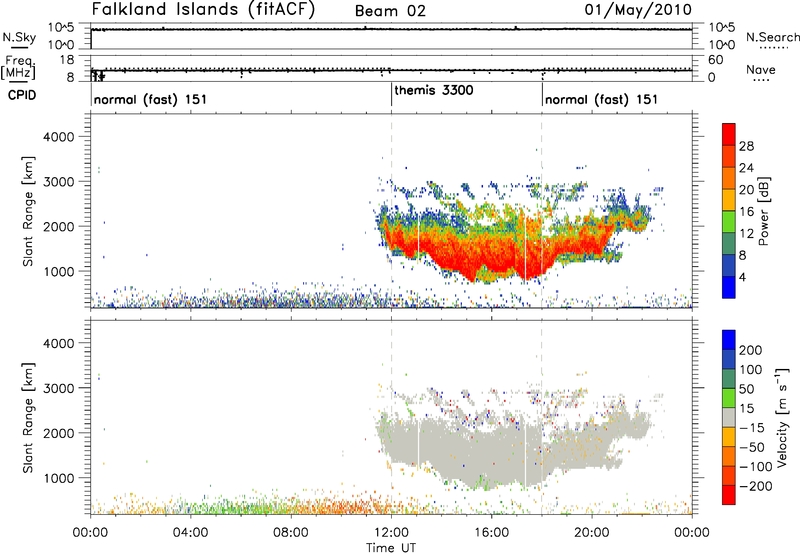
Task: Click the 'Nave' legend label
Action: 760,69
